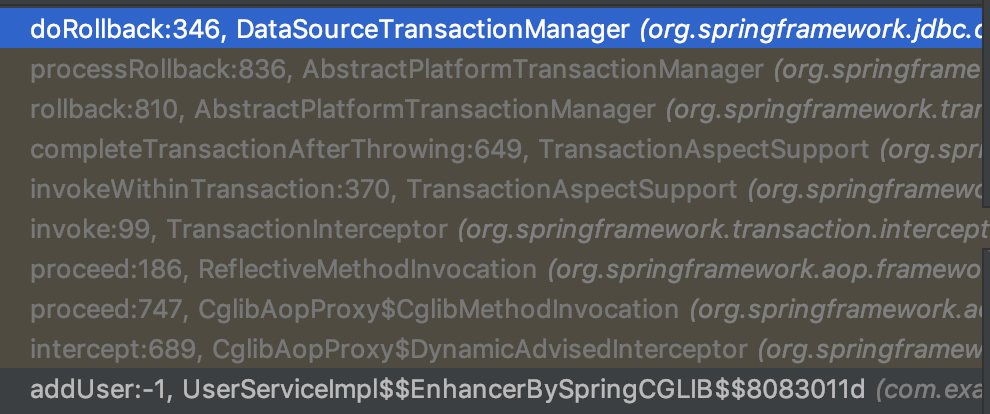Click the ReflectiveMethodInvocation class name

367,269
